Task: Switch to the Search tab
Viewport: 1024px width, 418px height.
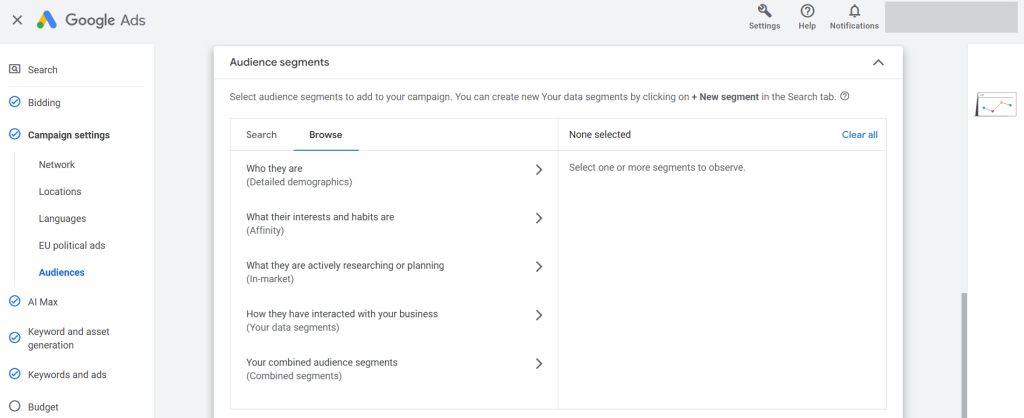Action: tap(261, 134)
